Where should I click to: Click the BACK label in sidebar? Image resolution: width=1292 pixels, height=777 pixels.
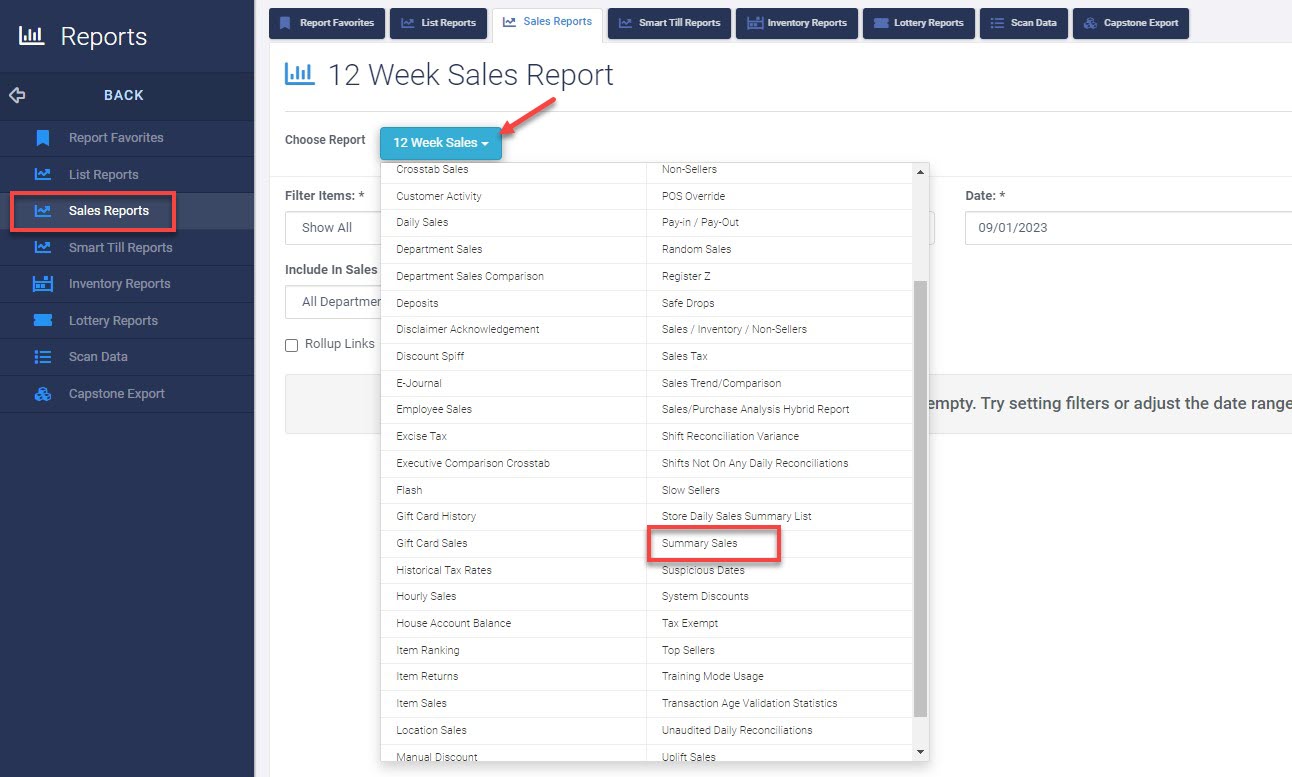(x=124, y=95)
